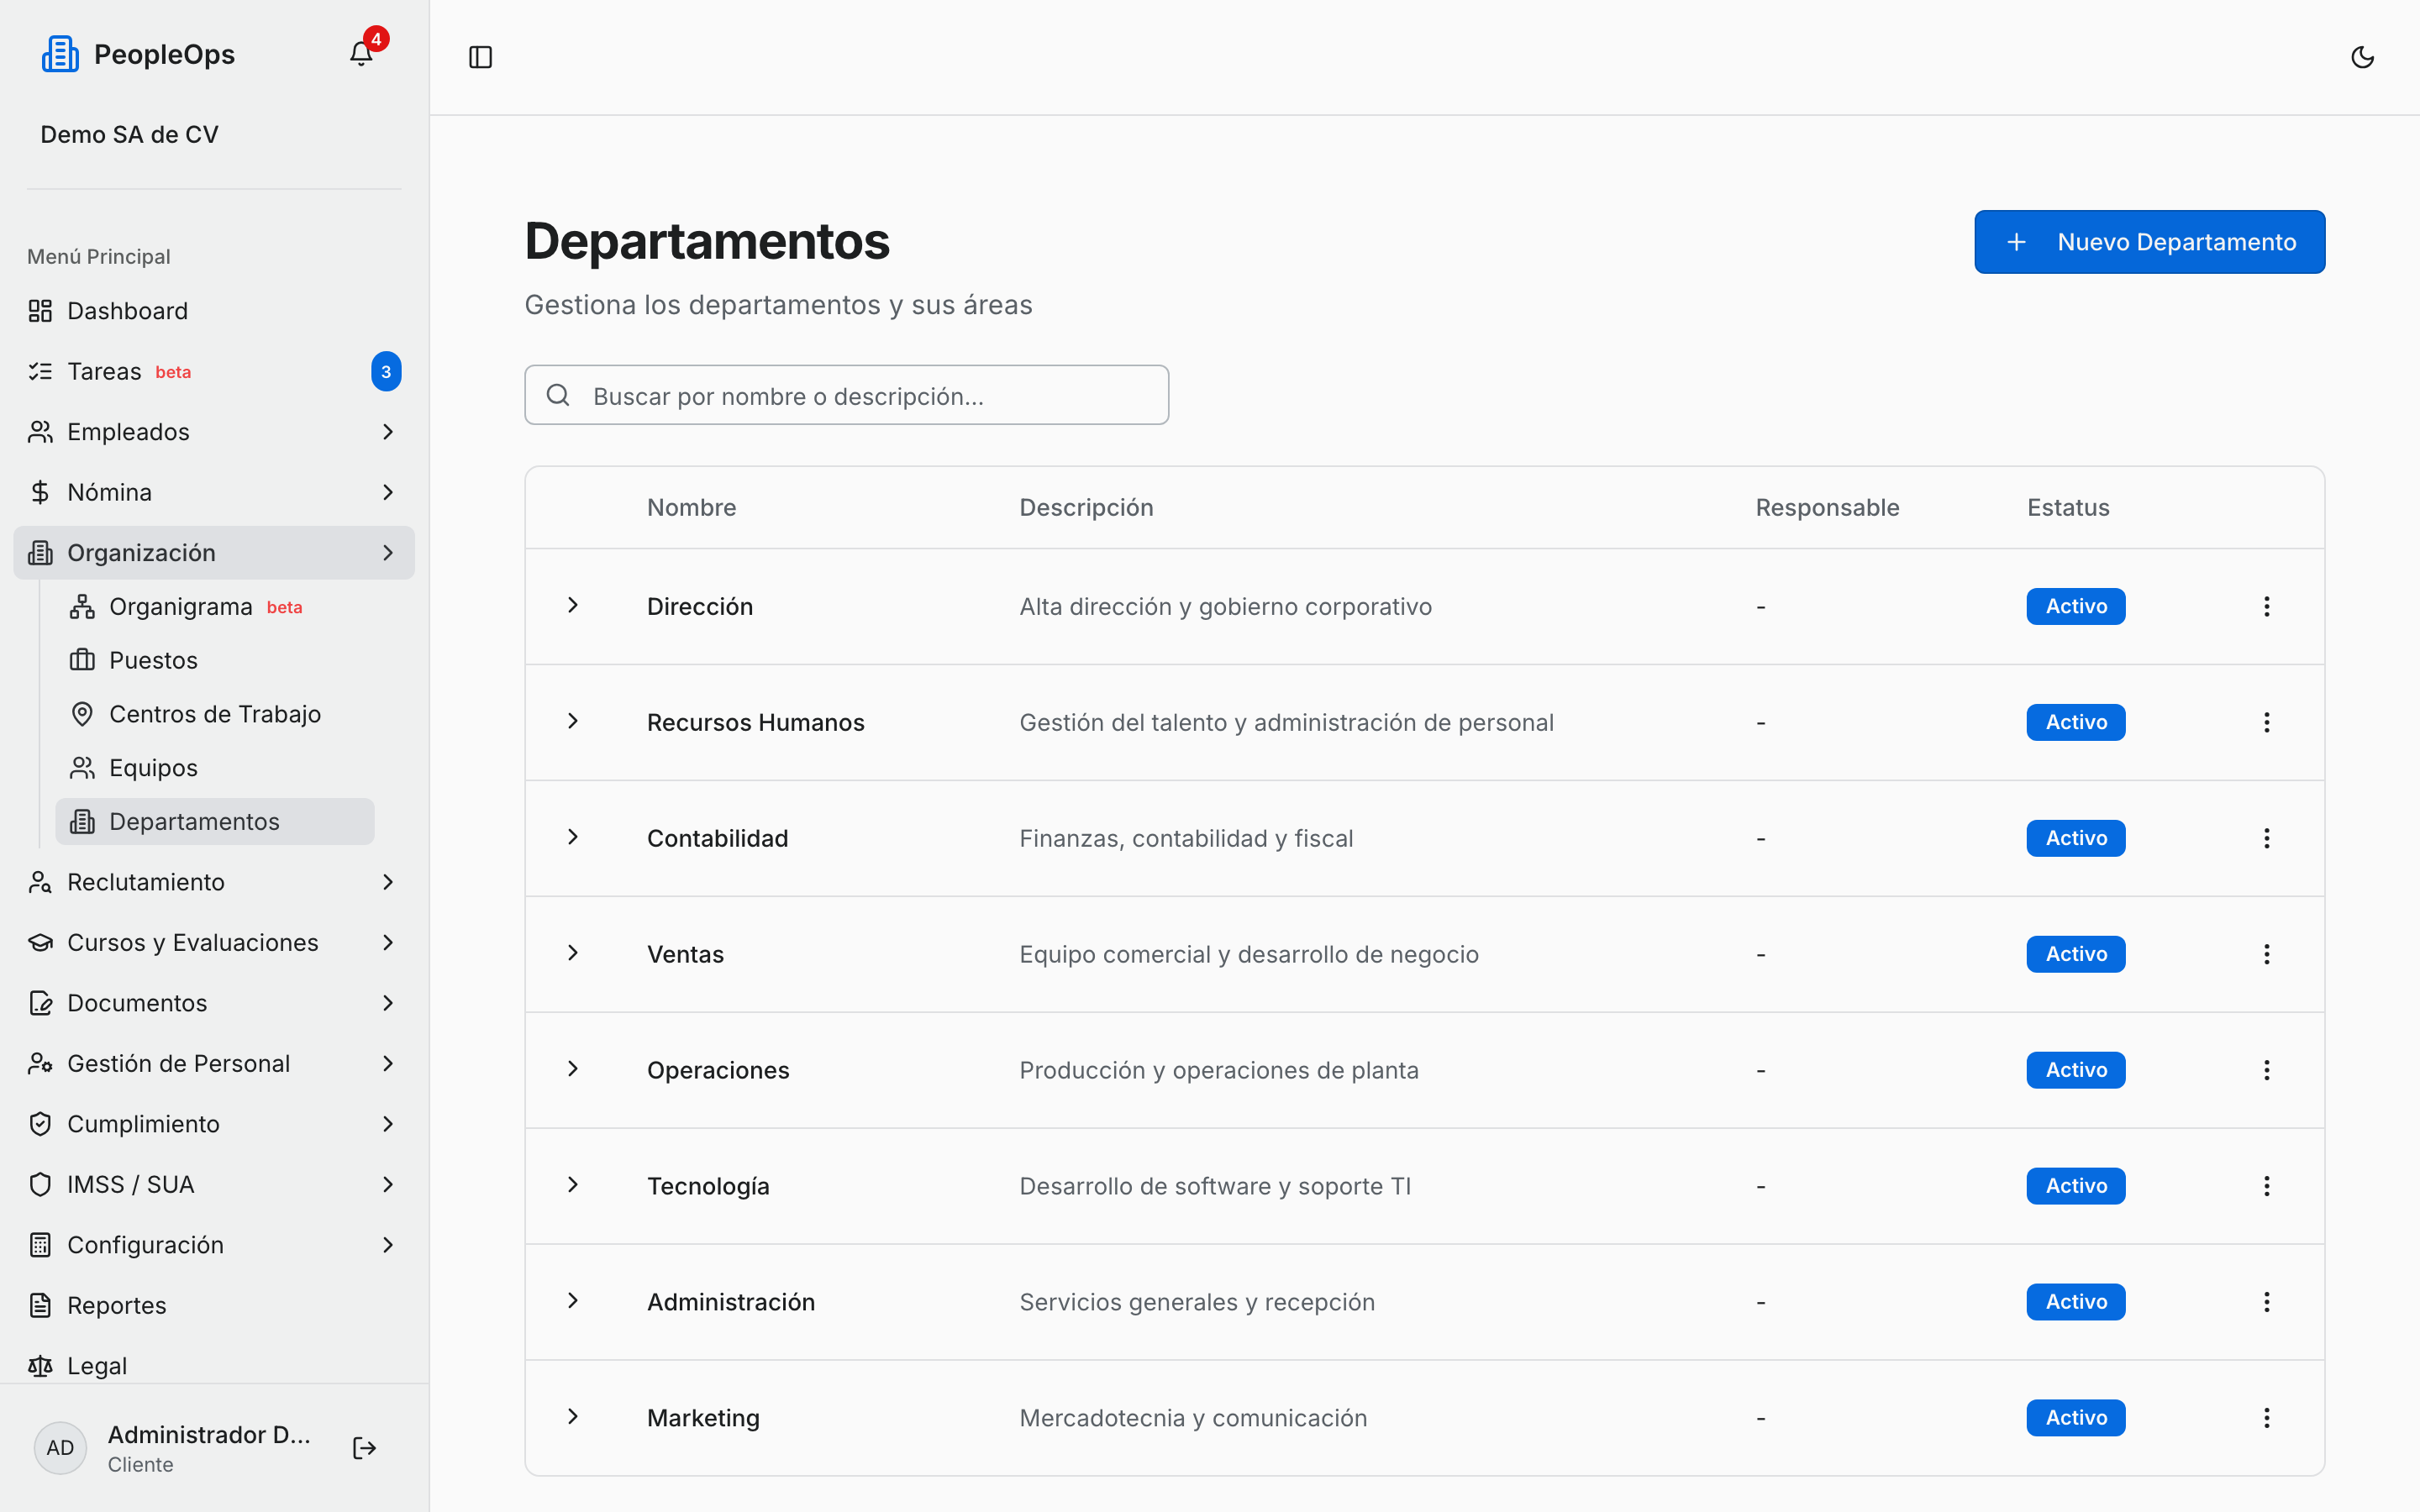
Task: Click the Nombre column header
Action: [692, 508]
